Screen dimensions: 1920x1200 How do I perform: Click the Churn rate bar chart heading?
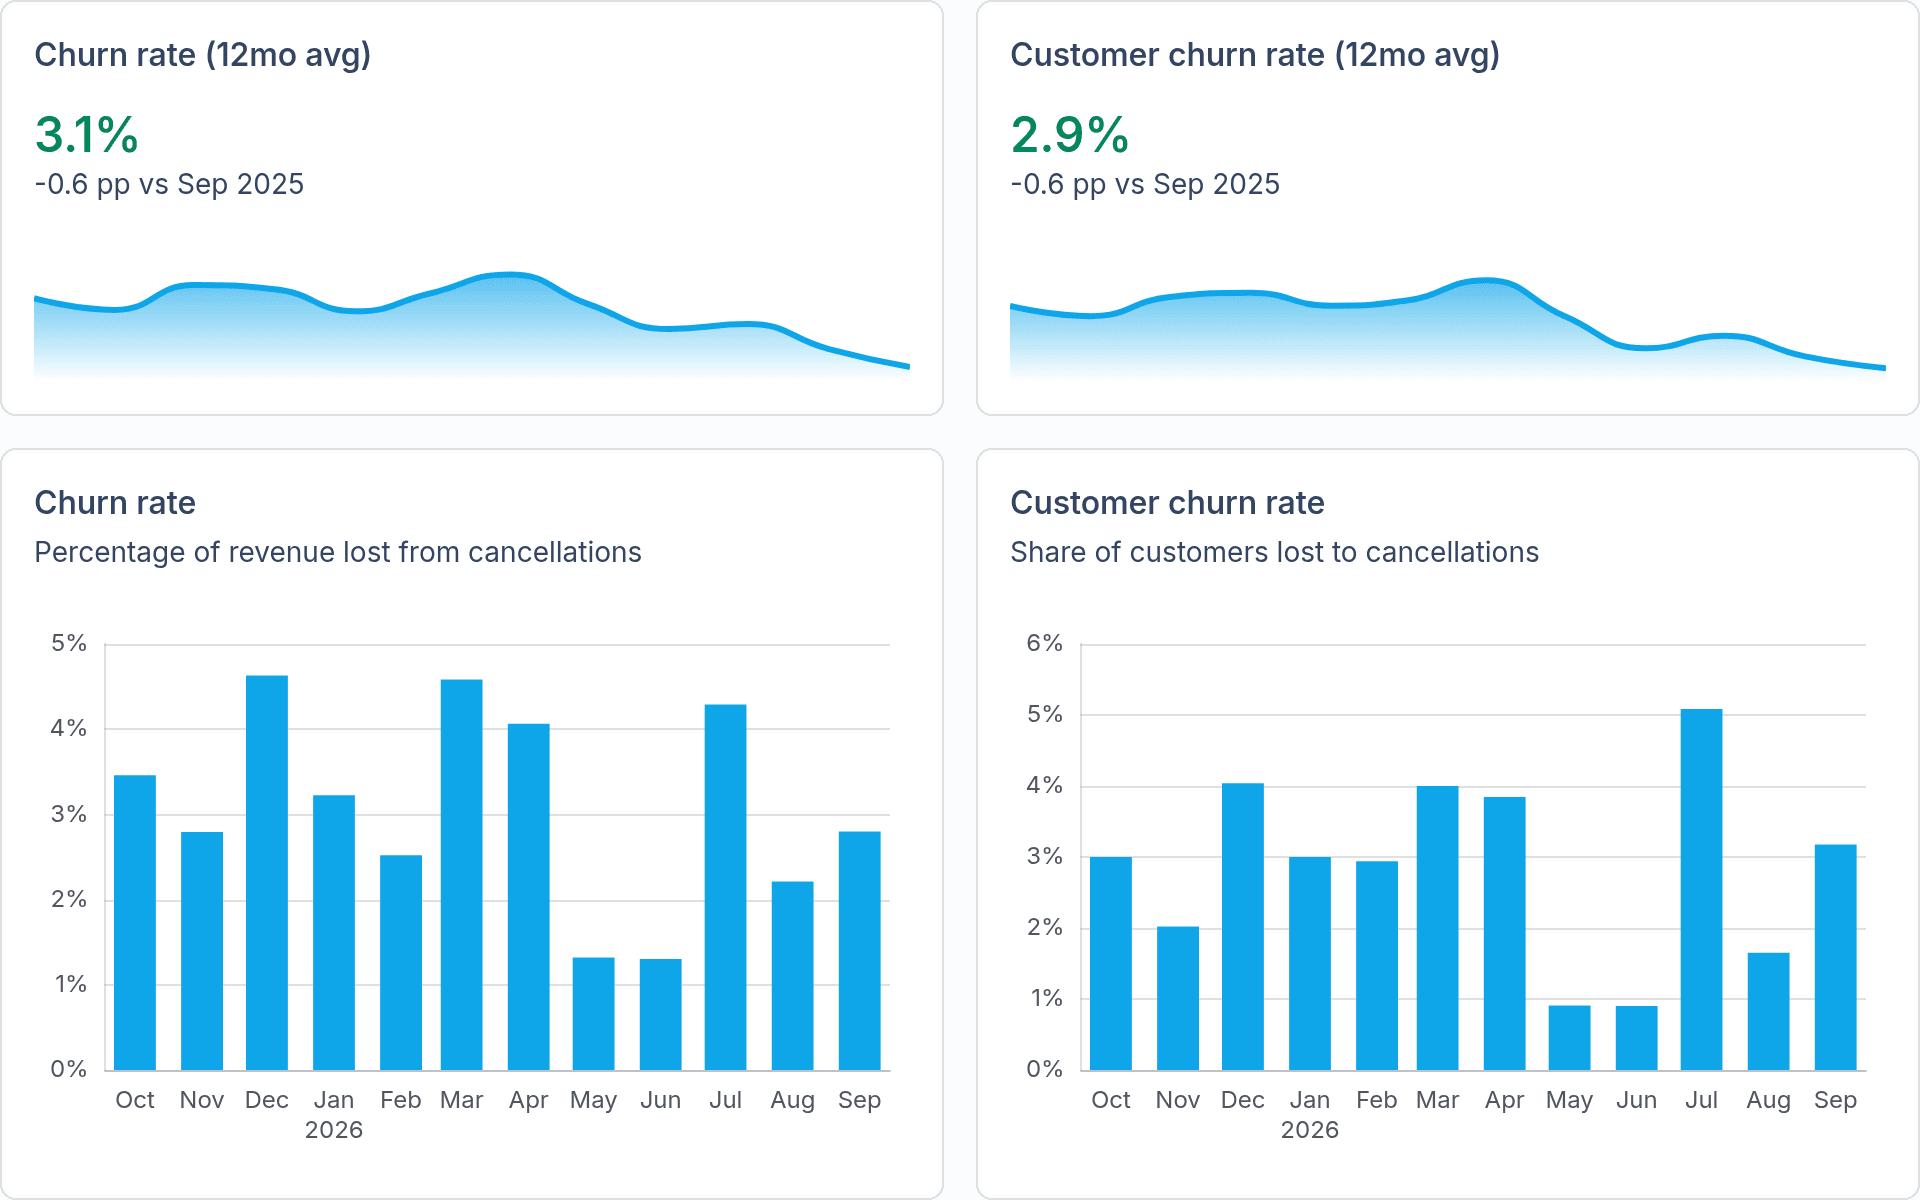115,503
